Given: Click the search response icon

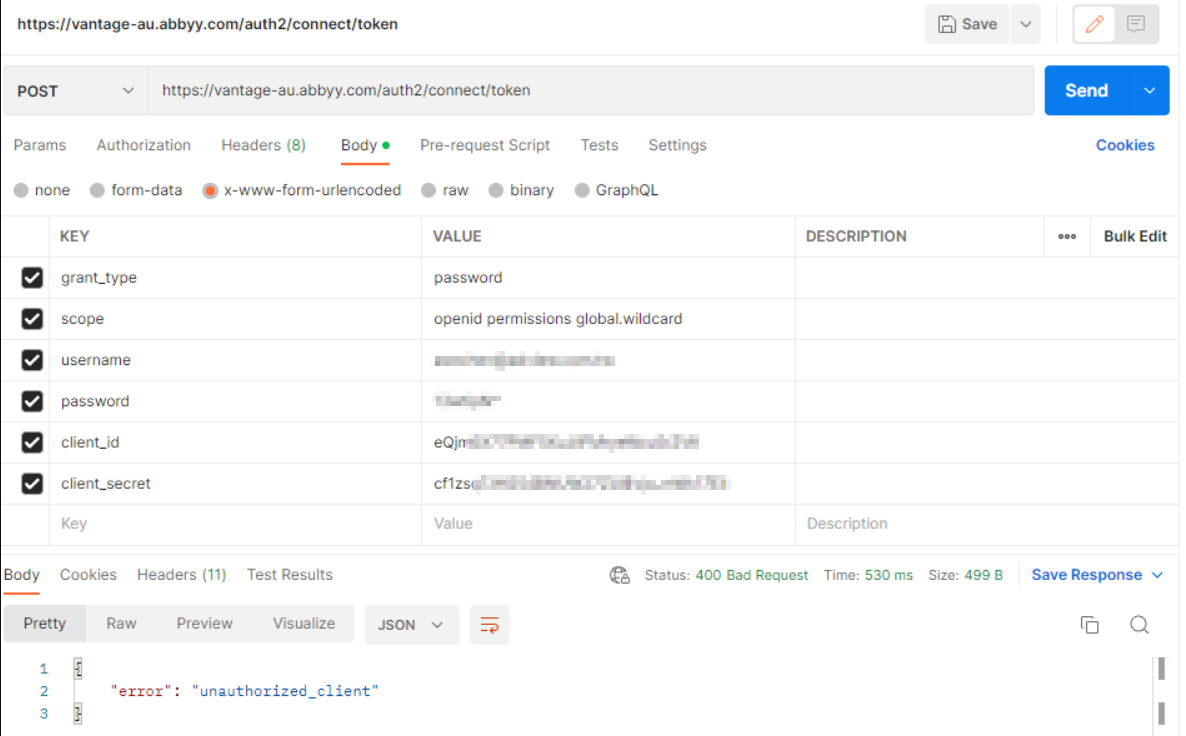Looking at the screenshot, I should click(1139, 625).
